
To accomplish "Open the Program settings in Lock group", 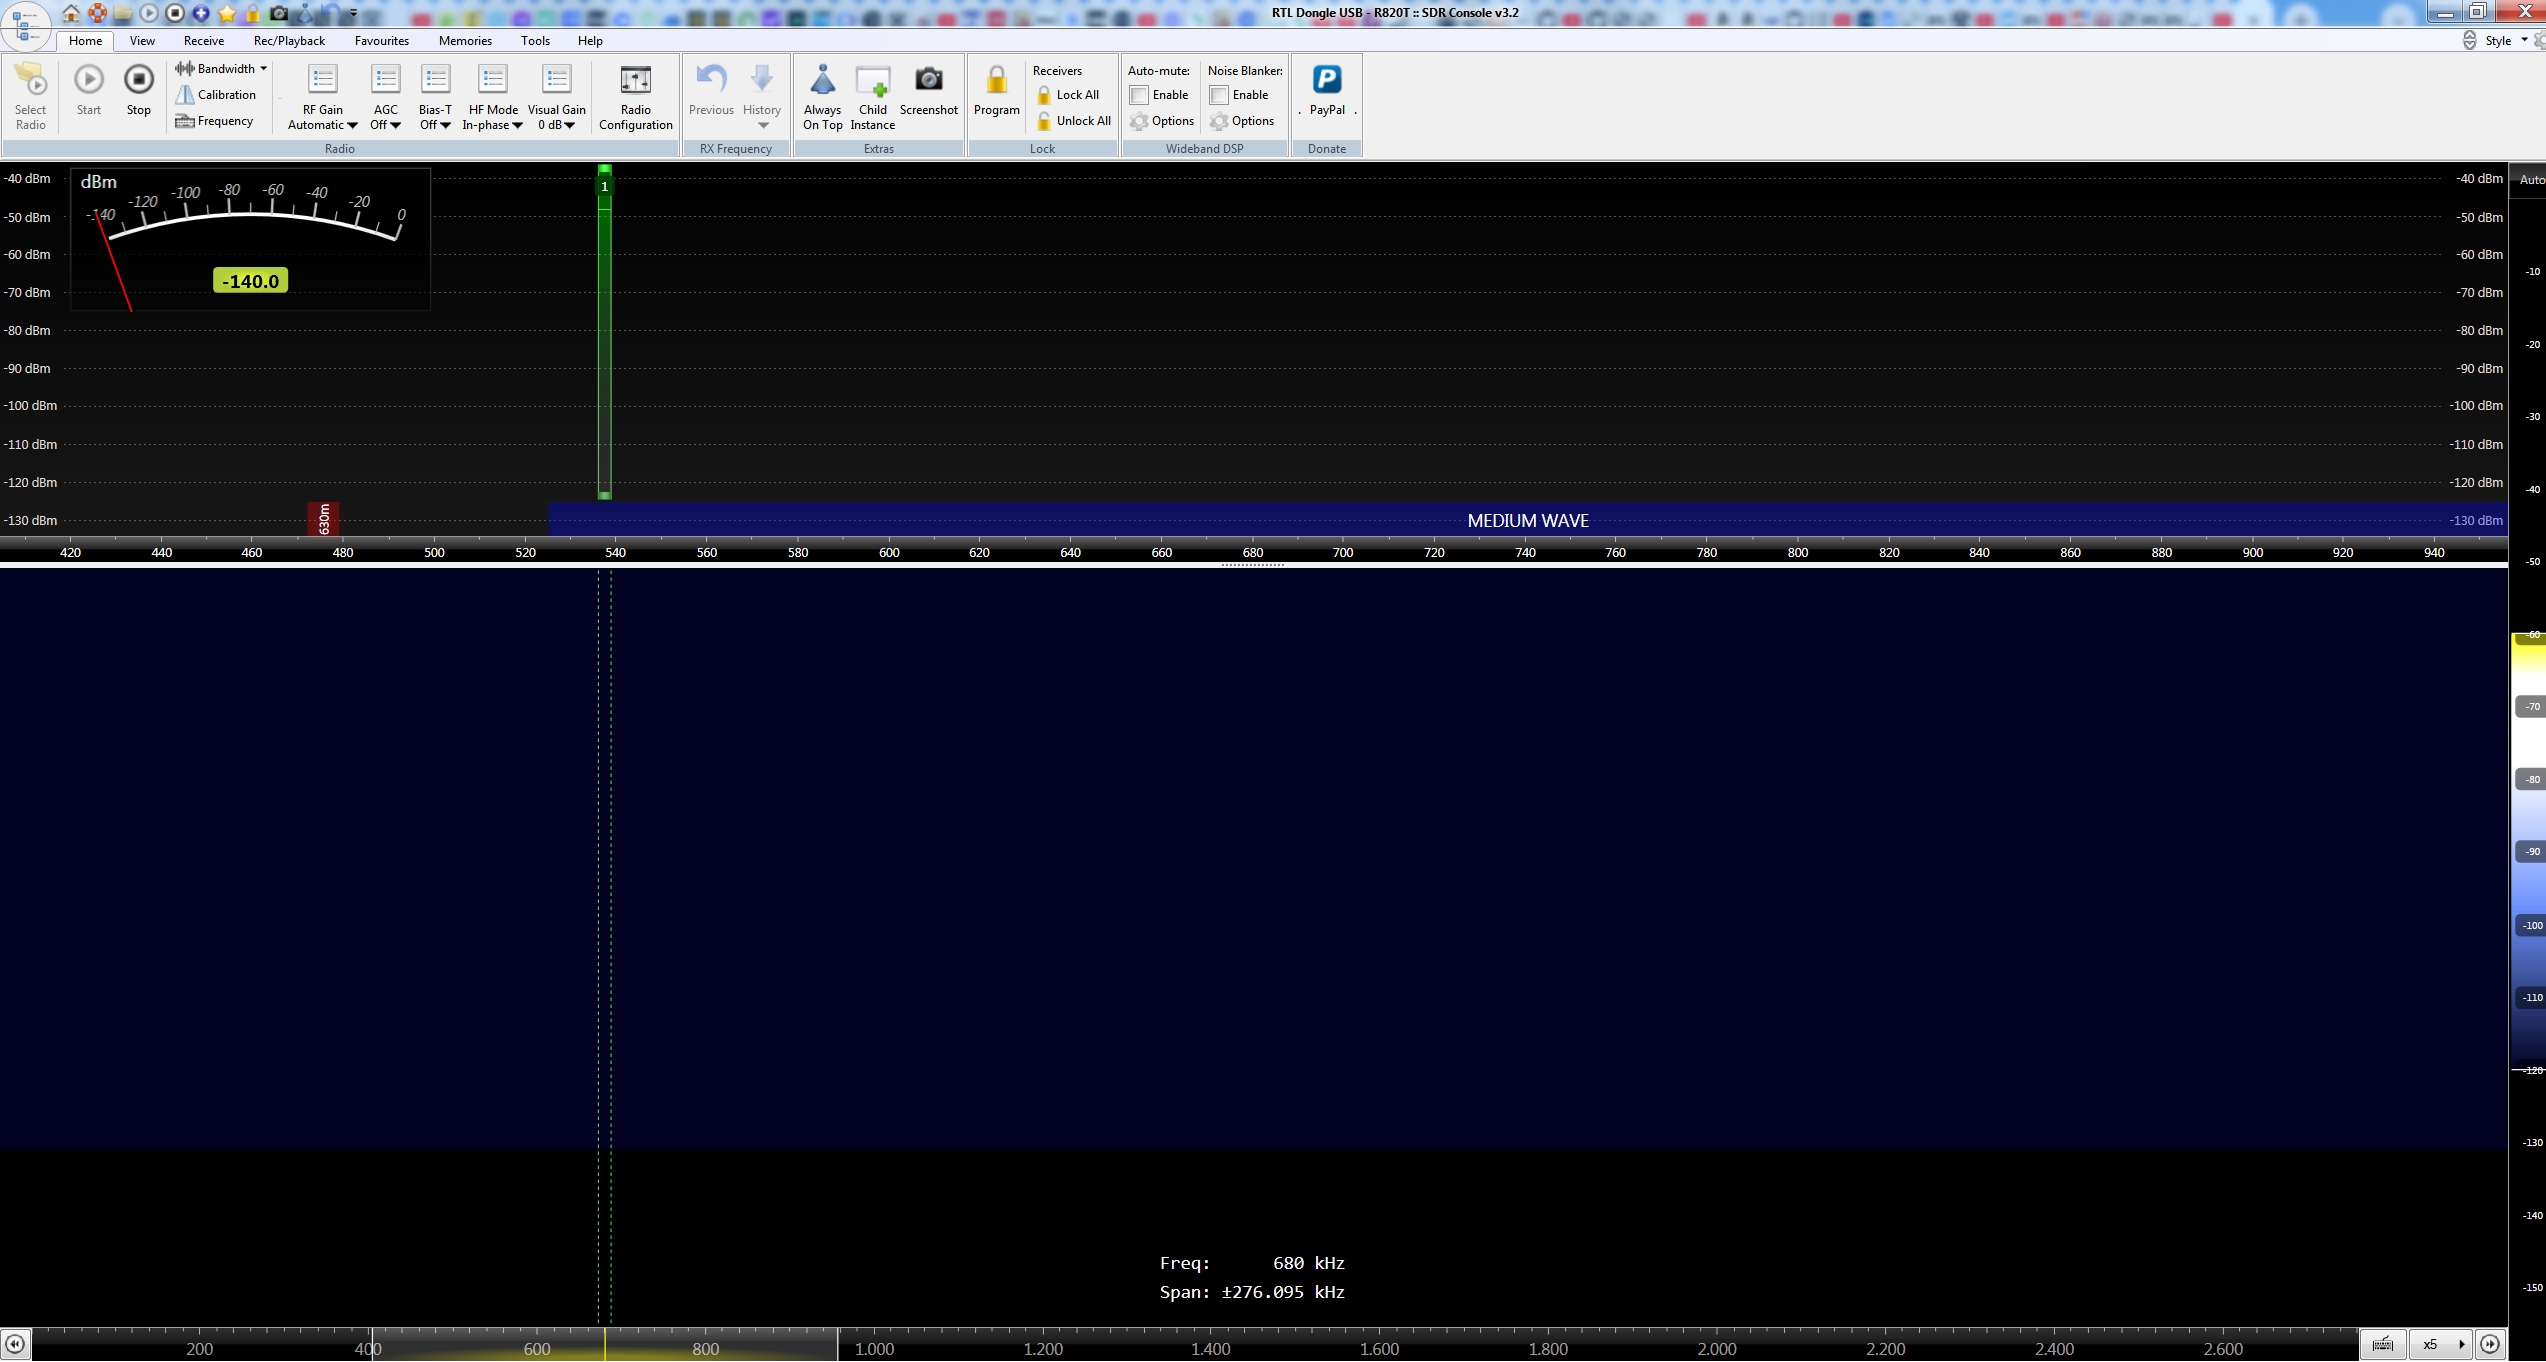I will (996, 95).
